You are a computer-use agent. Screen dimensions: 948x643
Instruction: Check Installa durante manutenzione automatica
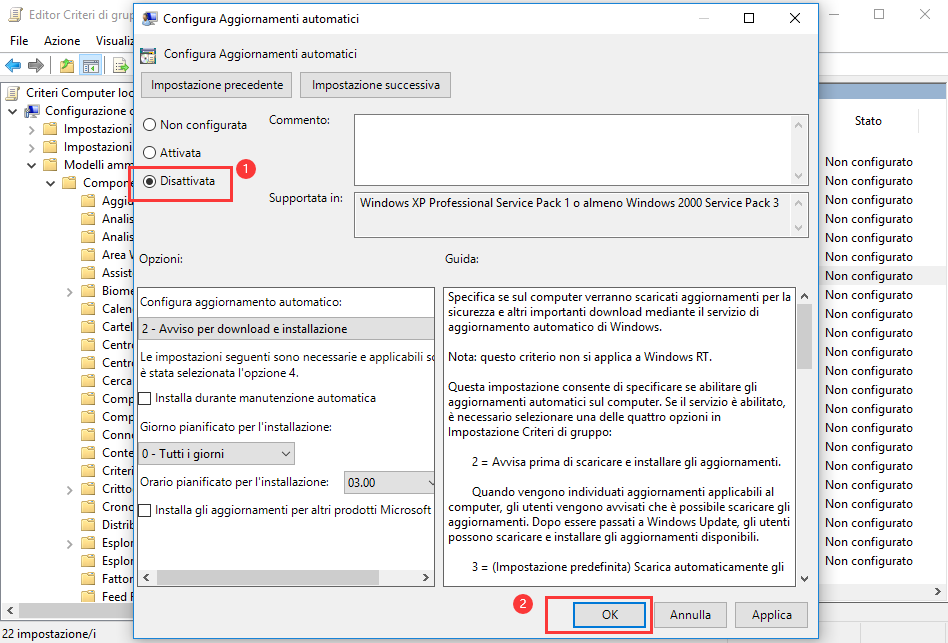pos(145,398)
